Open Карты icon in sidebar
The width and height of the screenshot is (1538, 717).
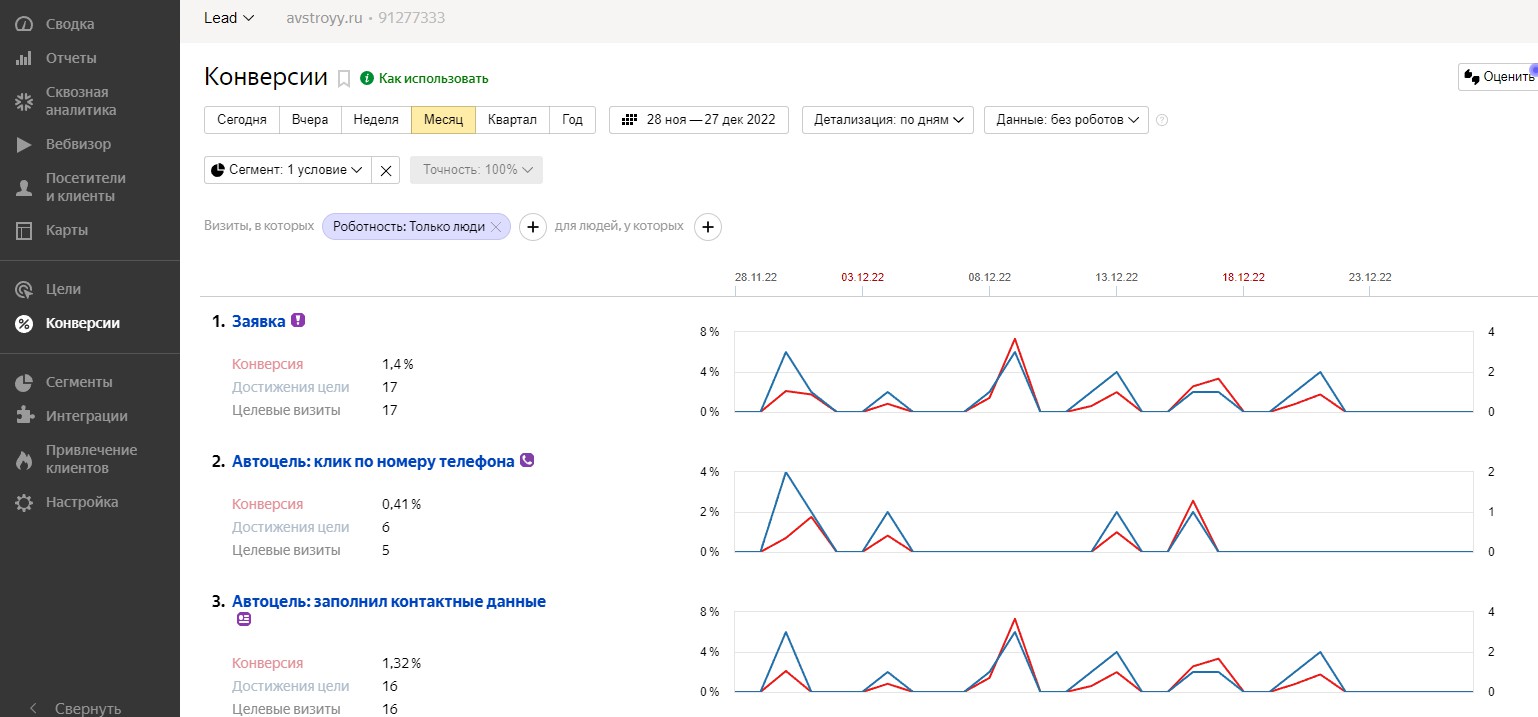(x=24, y=230)
